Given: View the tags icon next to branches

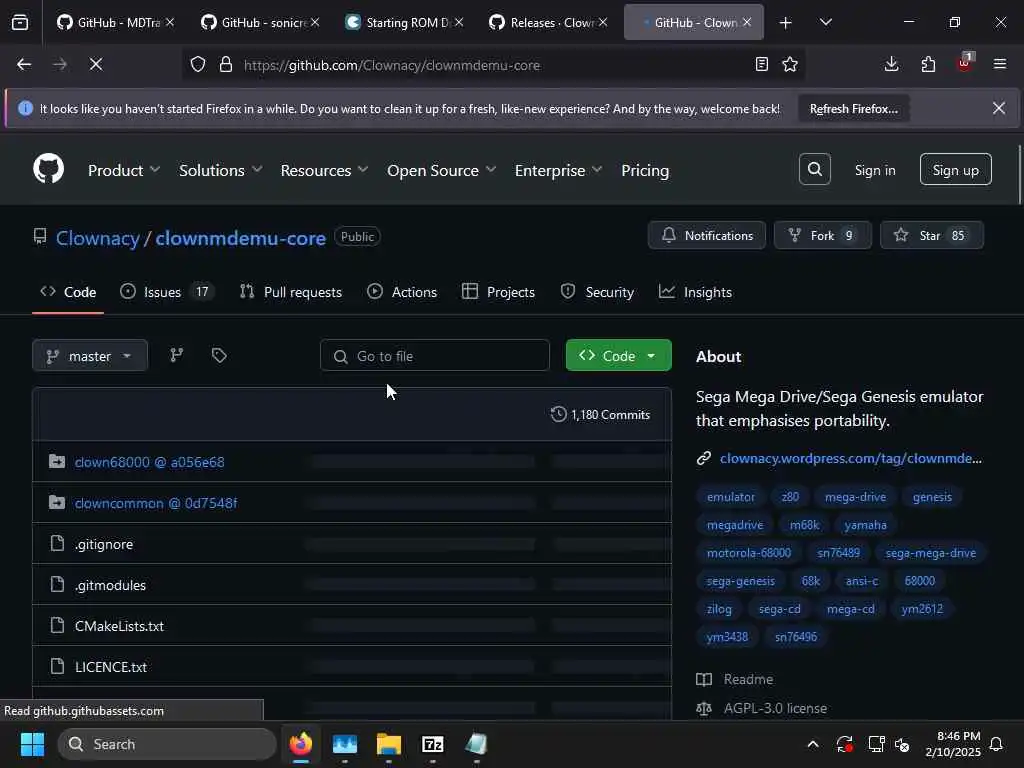Looking at the screenshot, I should [x=219, y=355].
